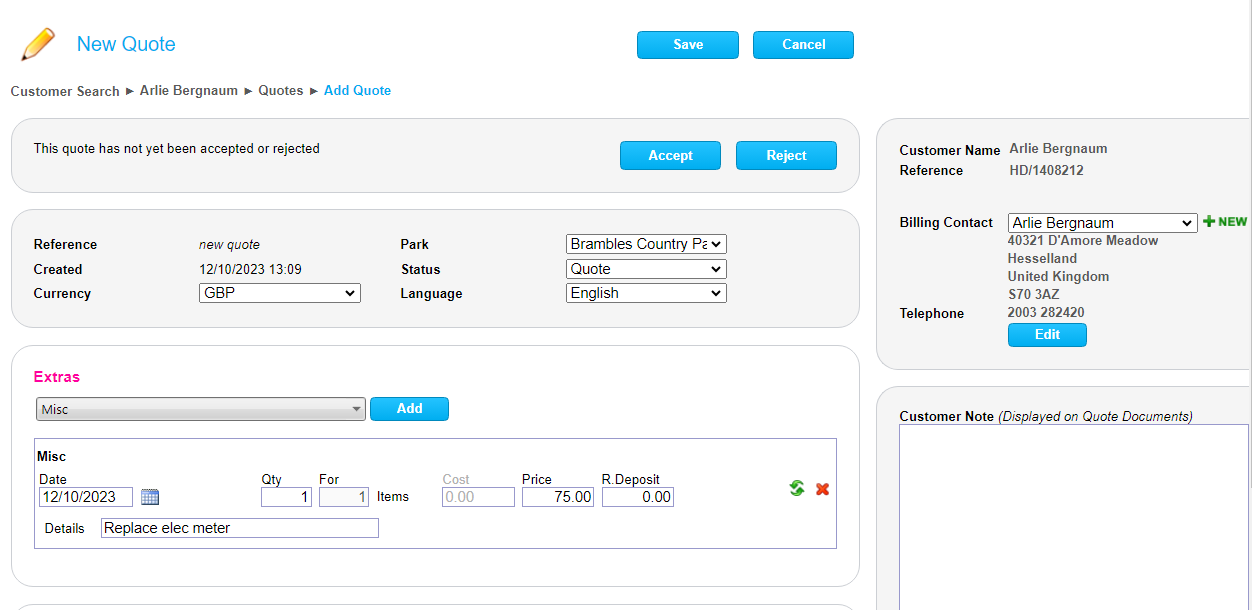This screenshot has height=610, width=1252.
Task: Open the Park dropdown
Action: tap(646, 244)
